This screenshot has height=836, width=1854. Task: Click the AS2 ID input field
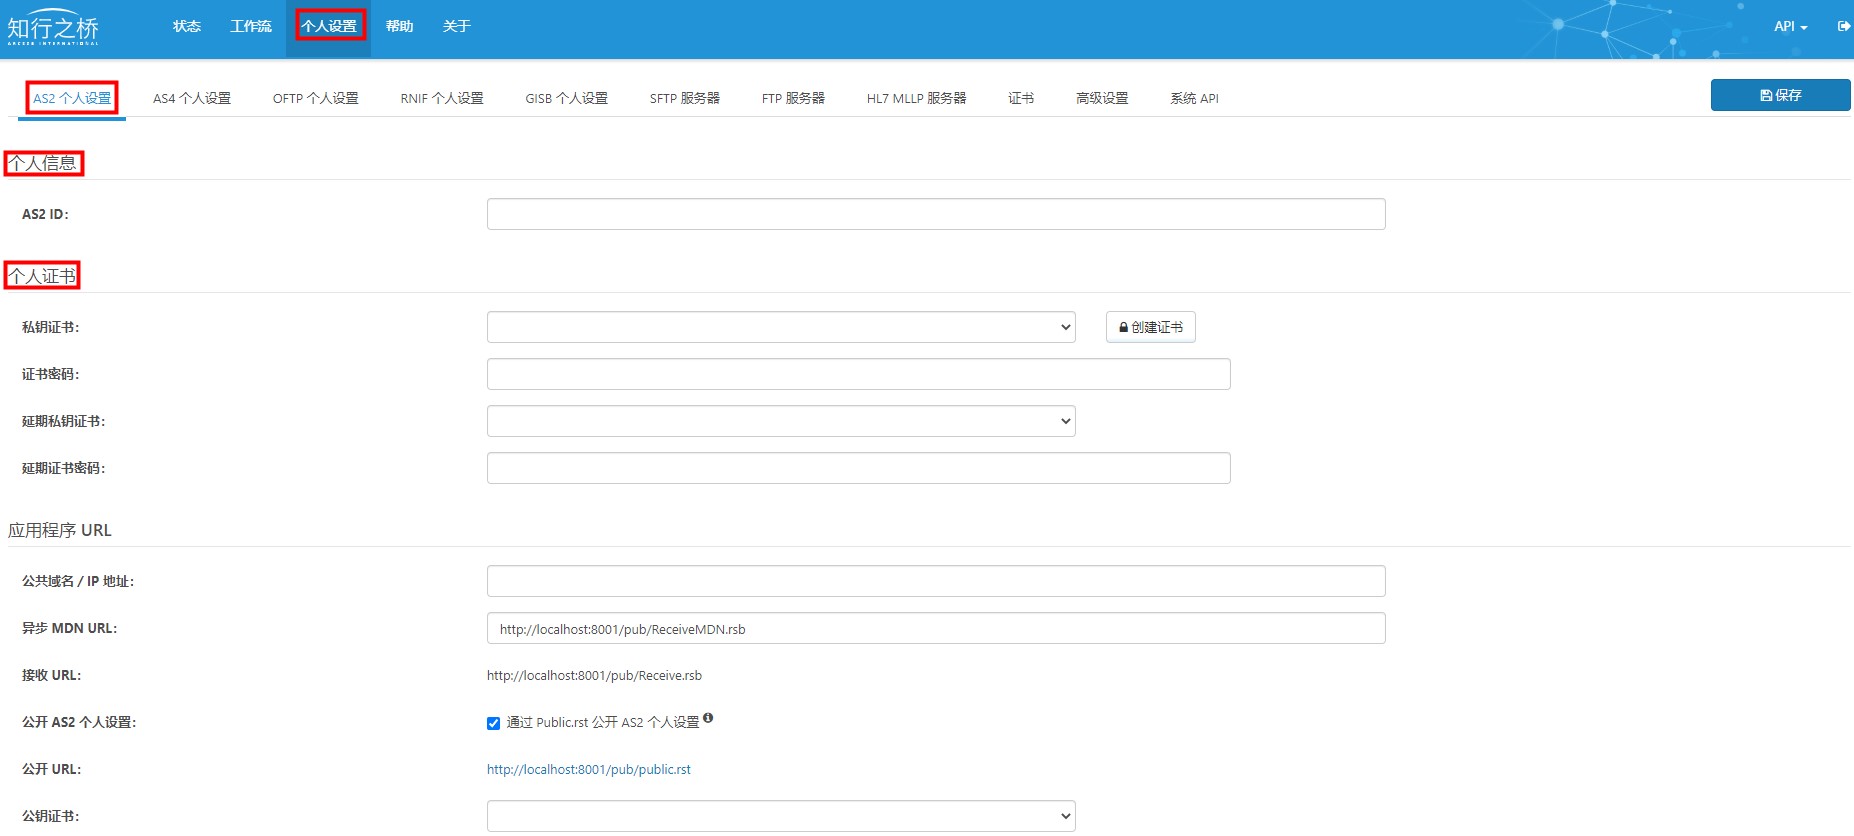[936, 214]
